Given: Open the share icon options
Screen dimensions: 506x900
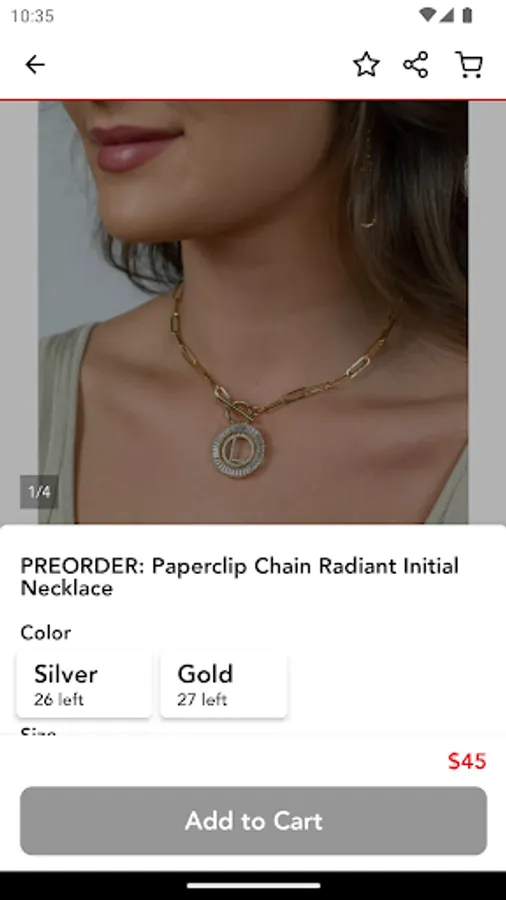Looking at the screenshot, I should coord(416,64).
